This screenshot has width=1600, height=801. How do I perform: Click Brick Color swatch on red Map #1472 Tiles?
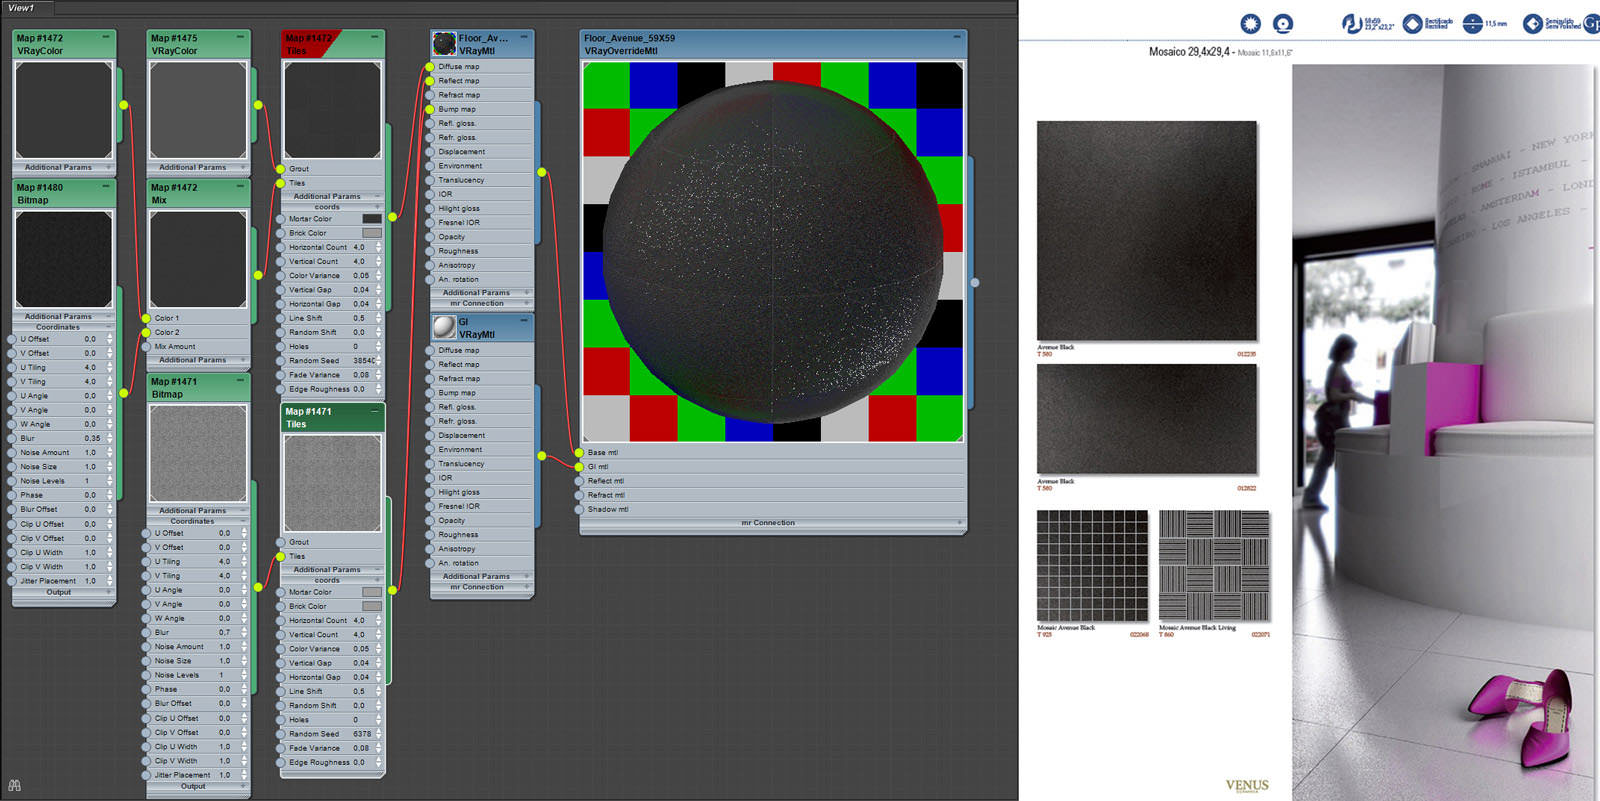371,233
